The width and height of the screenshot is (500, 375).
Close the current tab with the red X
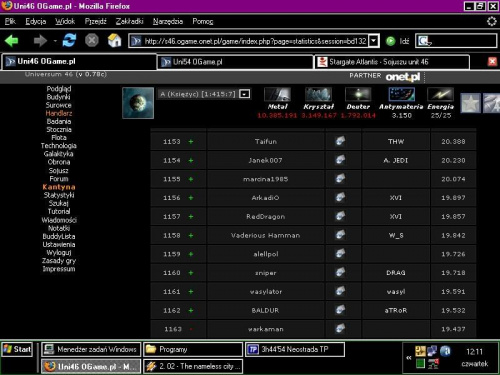pos(492,62)
